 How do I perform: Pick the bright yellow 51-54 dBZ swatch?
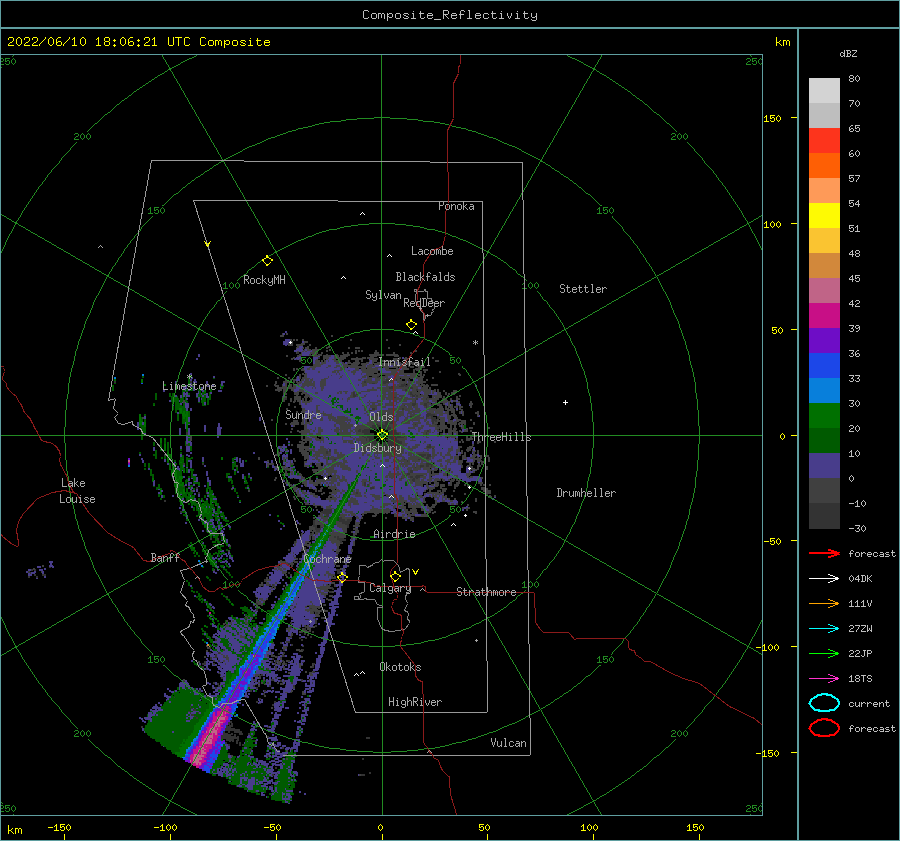[824, 215]
